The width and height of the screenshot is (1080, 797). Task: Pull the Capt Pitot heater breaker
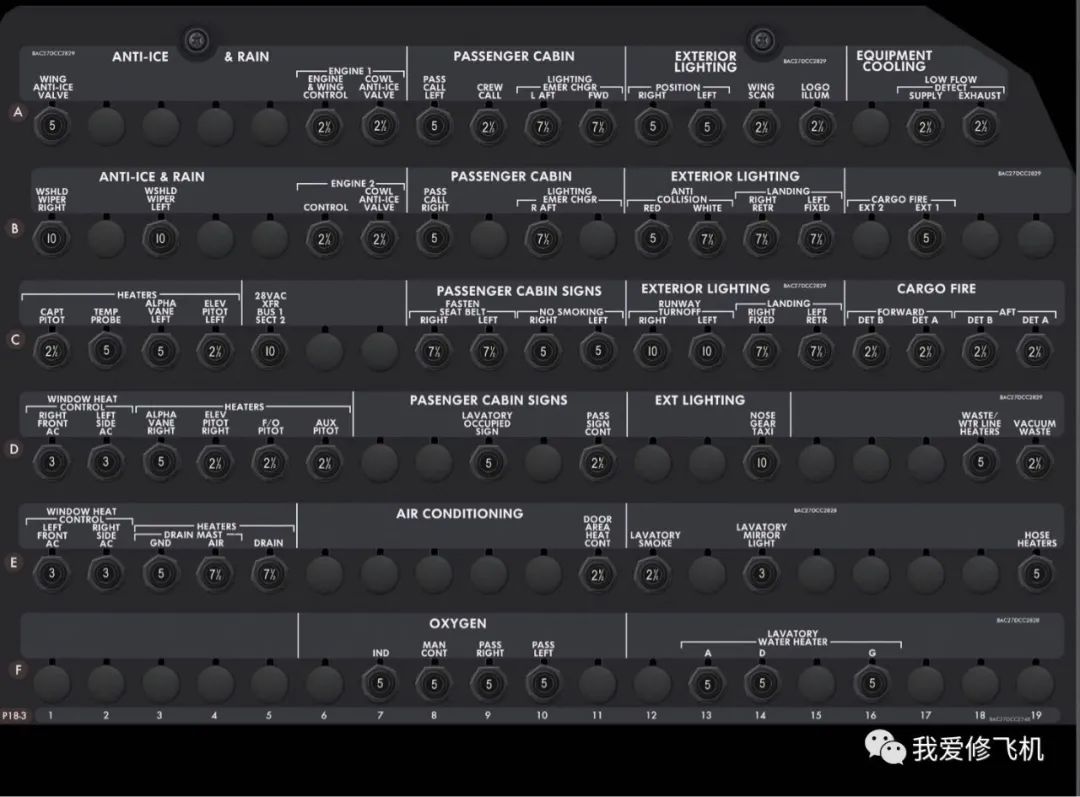pos(52,351)
